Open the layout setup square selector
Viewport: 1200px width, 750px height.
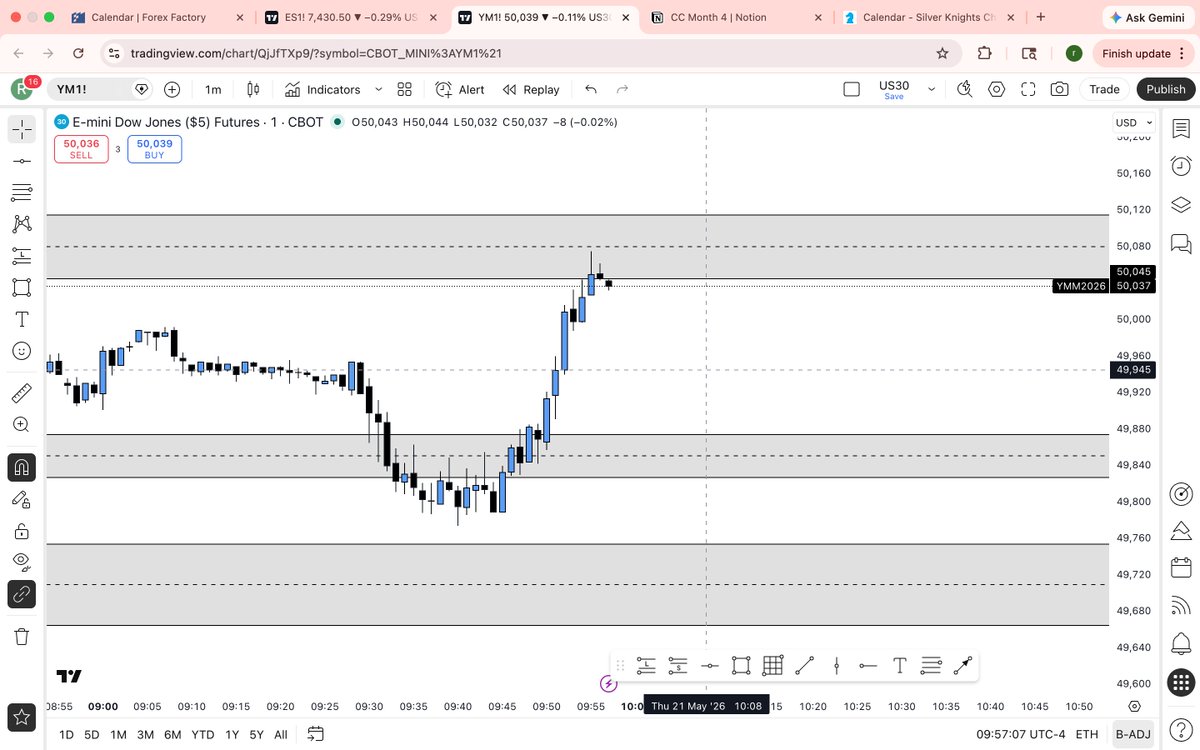851,89
